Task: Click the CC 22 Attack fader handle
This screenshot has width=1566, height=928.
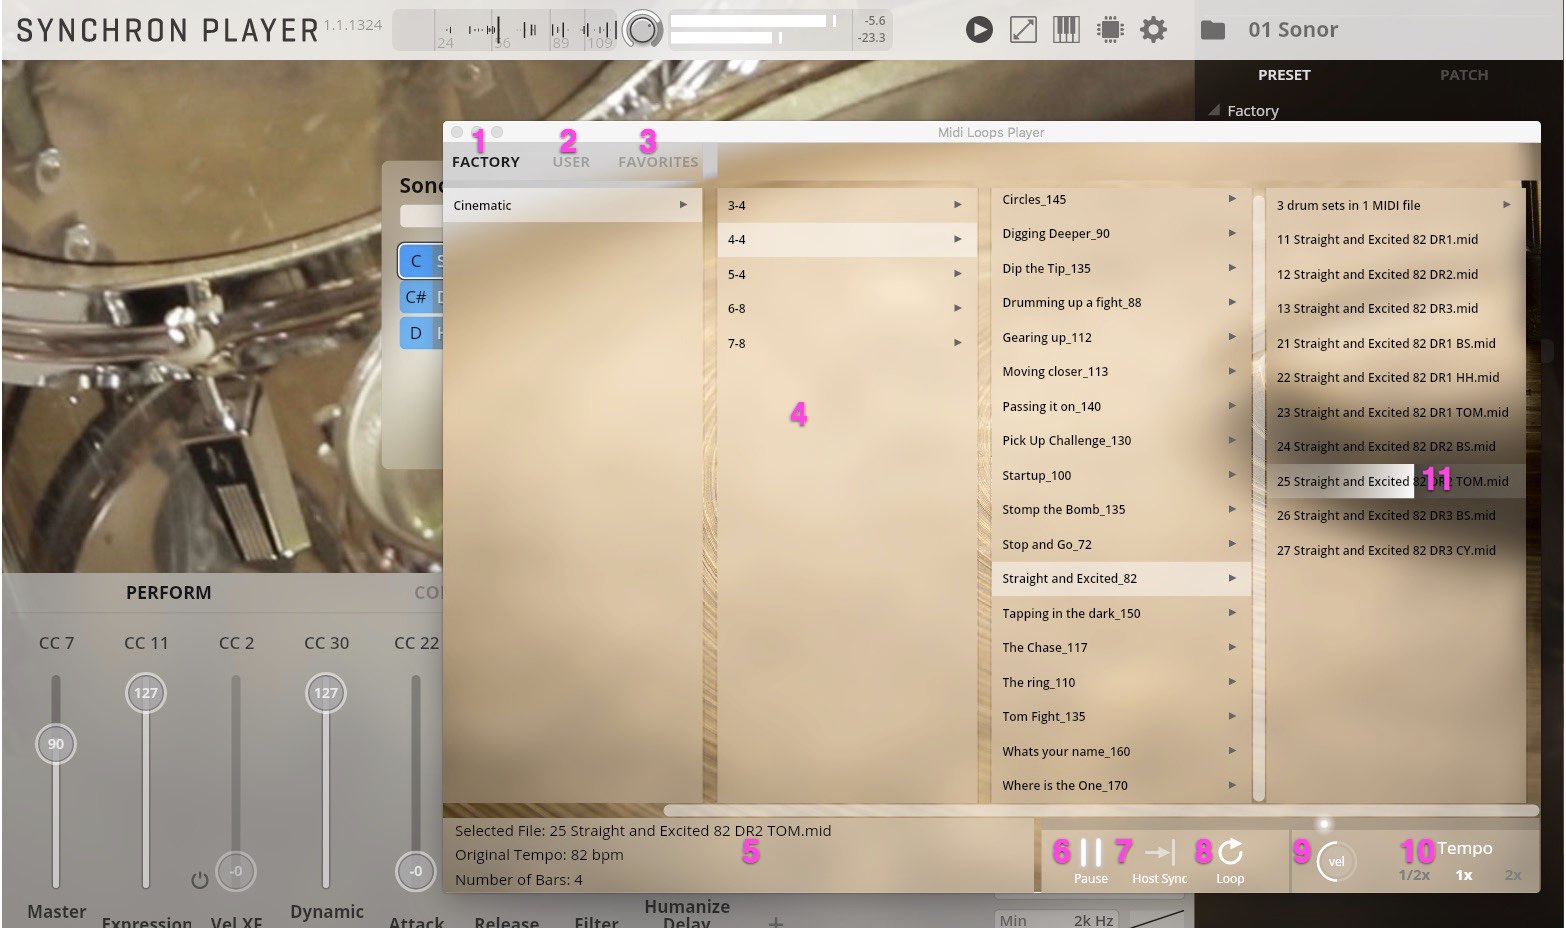Action: point(416,871)
